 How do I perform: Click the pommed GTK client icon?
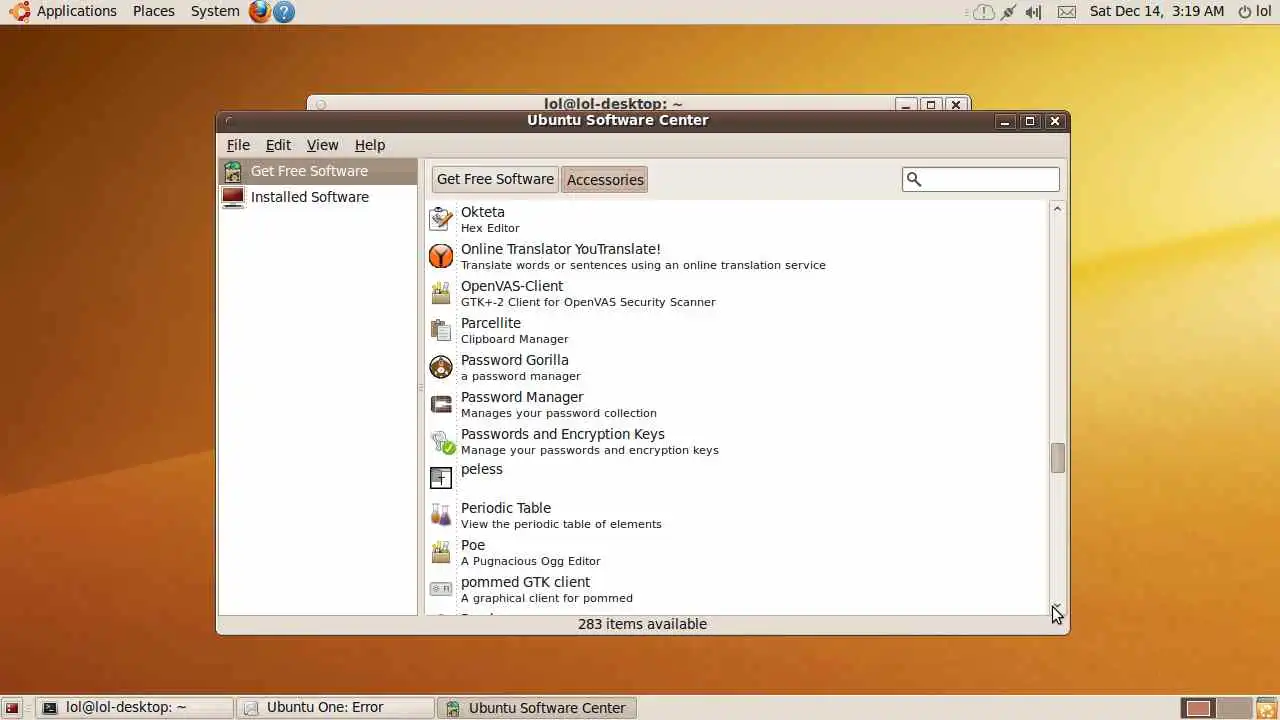(441, 589)
